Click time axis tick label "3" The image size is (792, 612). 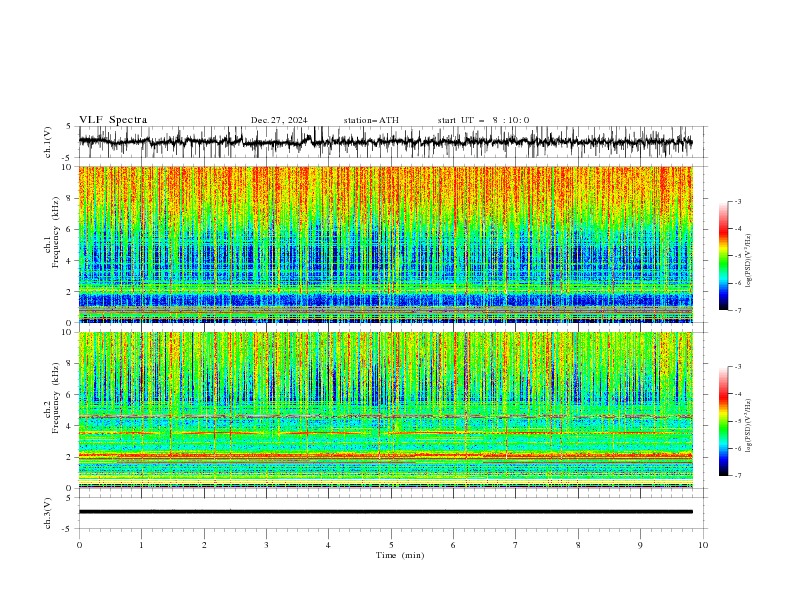[x=266, y=545]
